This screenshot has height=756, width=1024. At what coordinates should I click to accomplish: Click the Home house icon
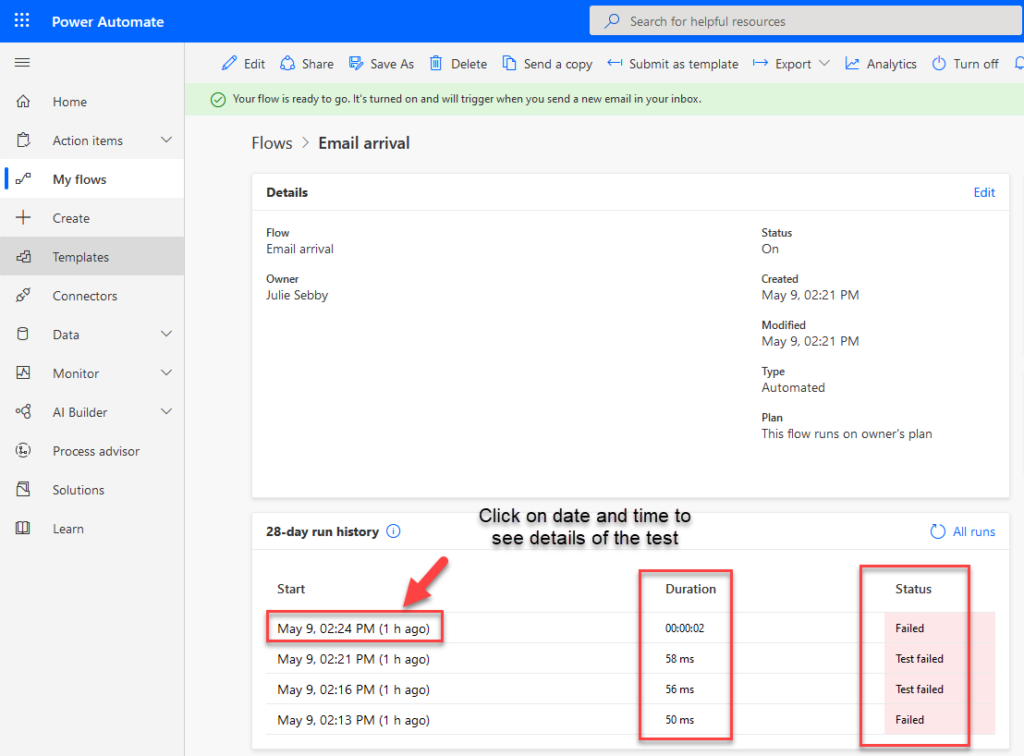point(23,101)
